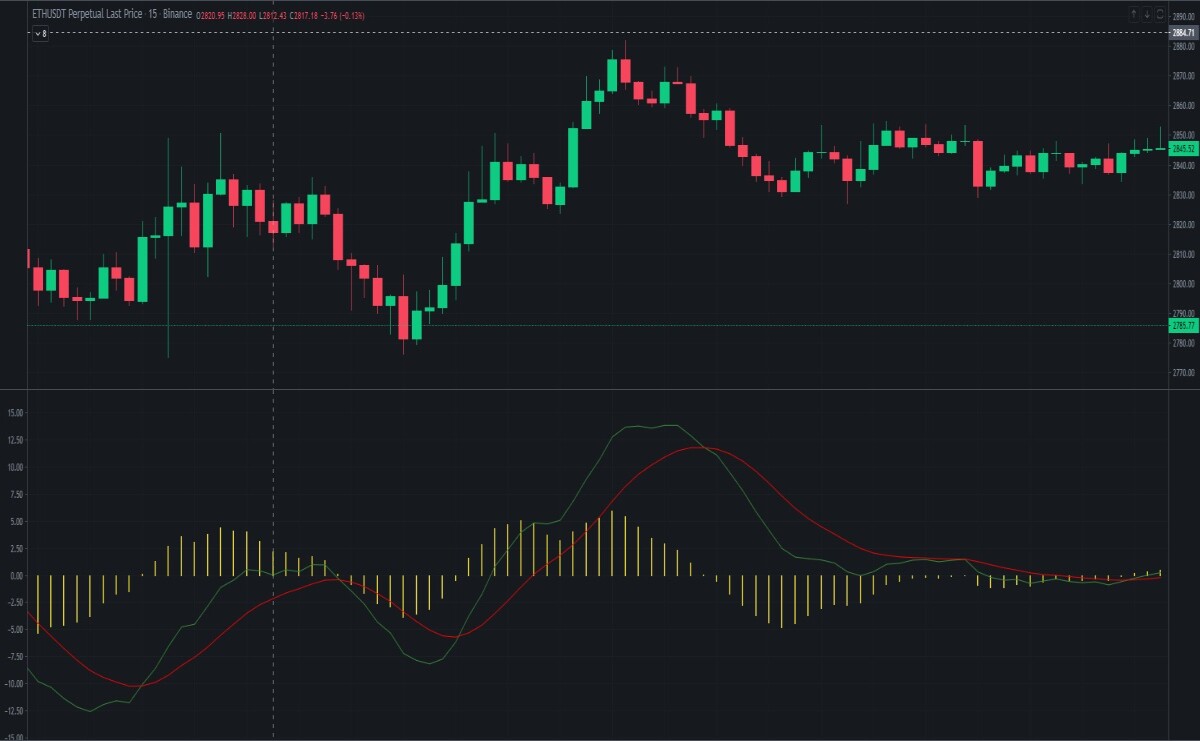Click the 2770.00 price axis label
Viewport: 1200px width, 741px height.
[1183, 373]
